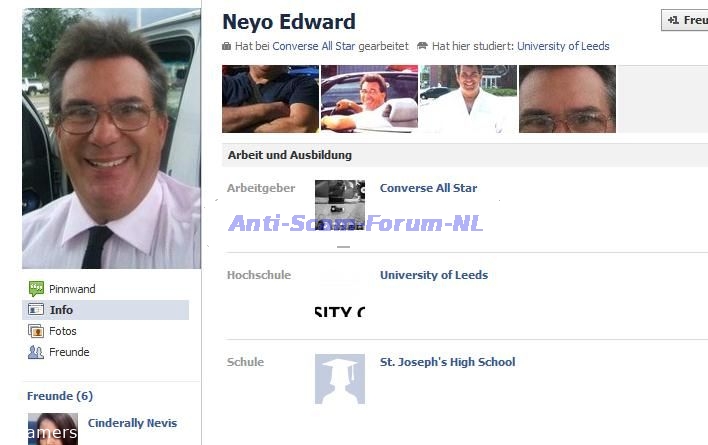Click the briefcase icon beside work info
The height and width of the screenshot is (445, 708).
pyautogui.click(x=226, y=46)
